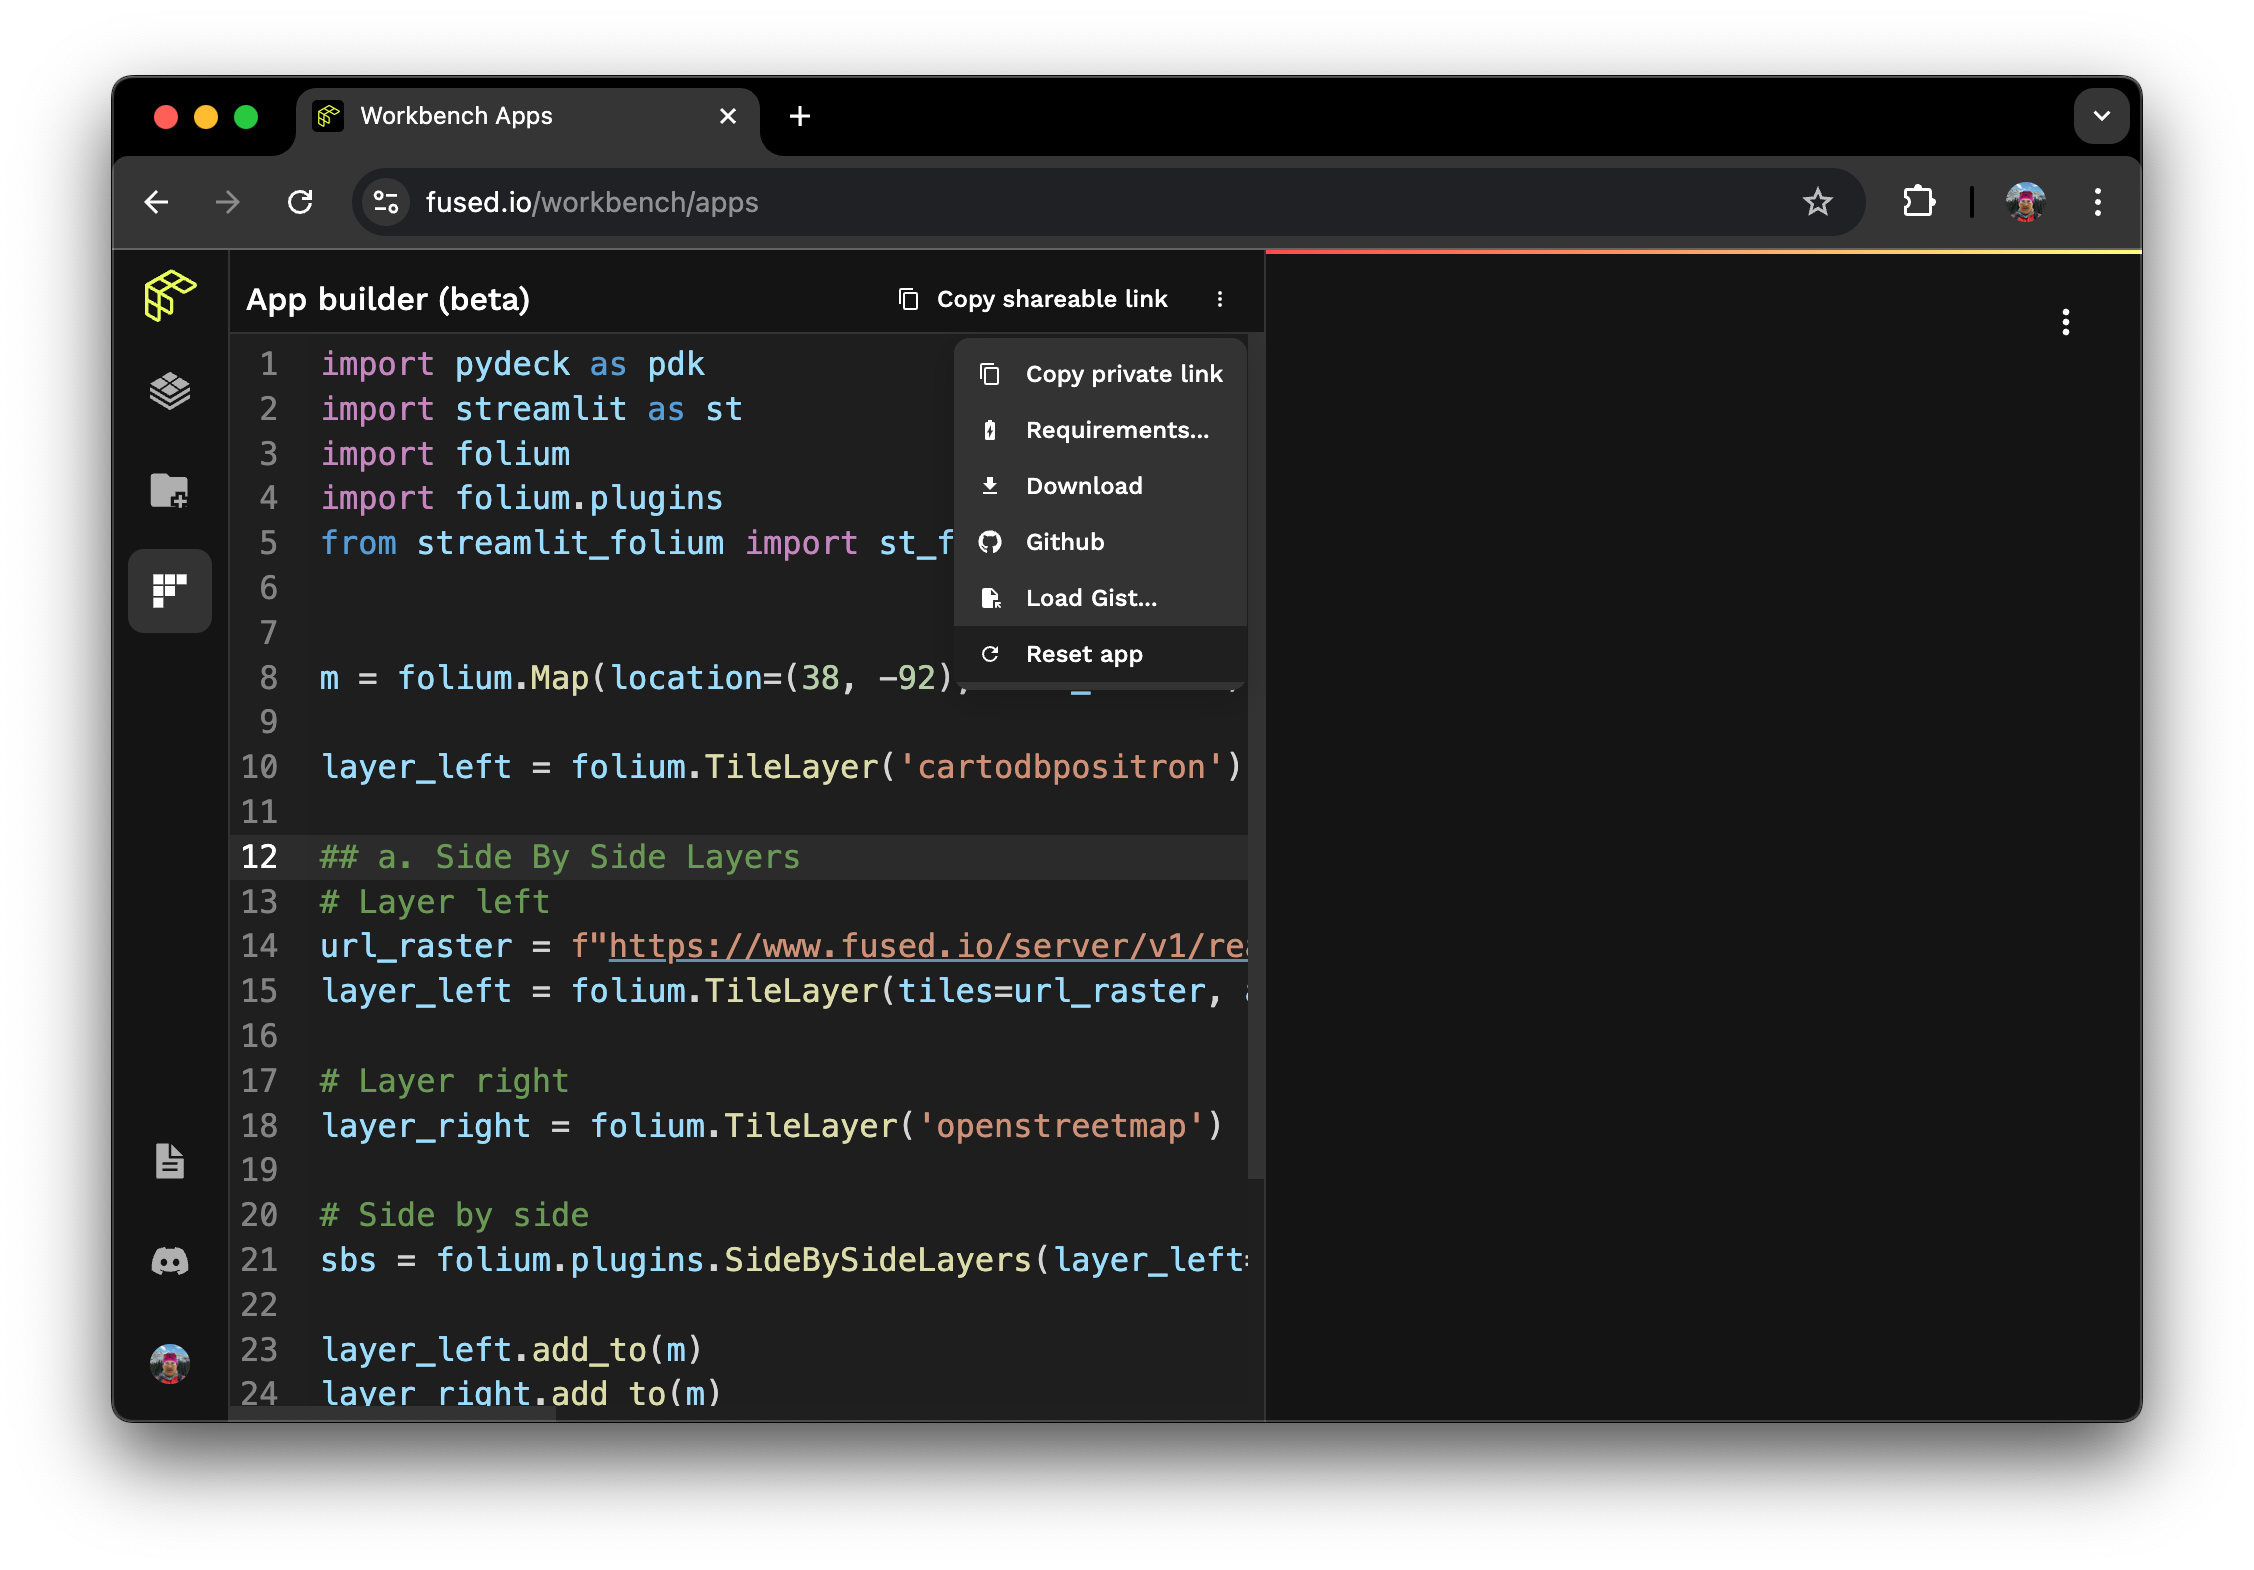Expand the tab search dropdown
2254x1570 pixels.
[2102, 116]
